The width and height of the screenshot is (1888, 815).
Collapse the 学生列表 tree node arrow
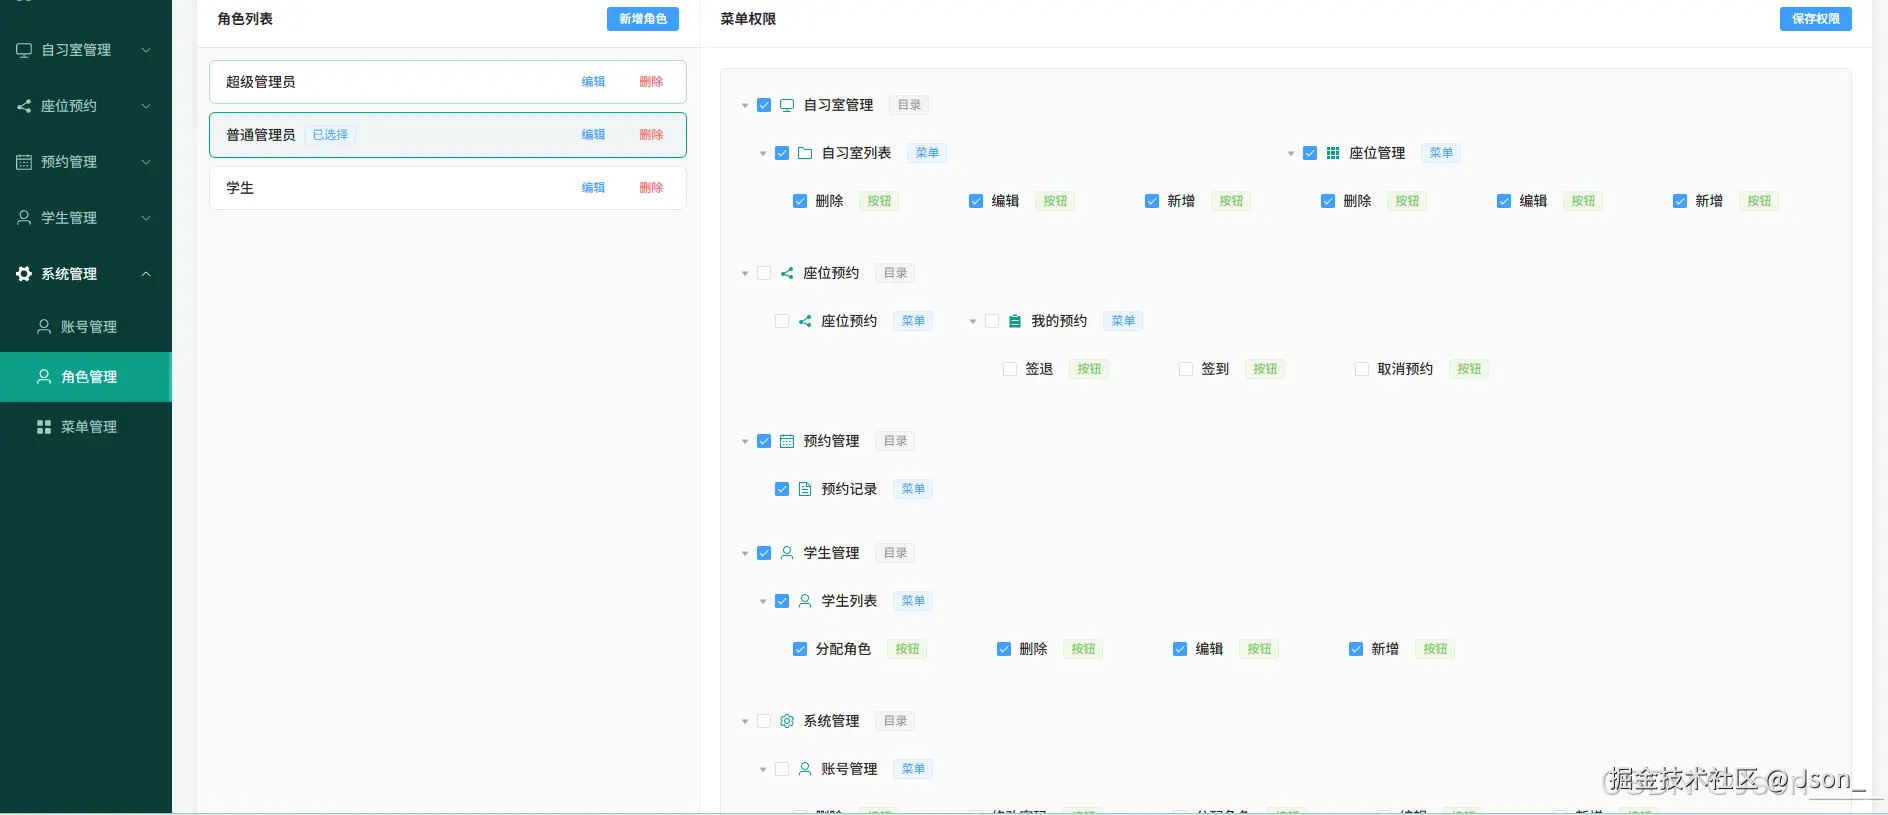pyautogui.click(x=763, y=601)
